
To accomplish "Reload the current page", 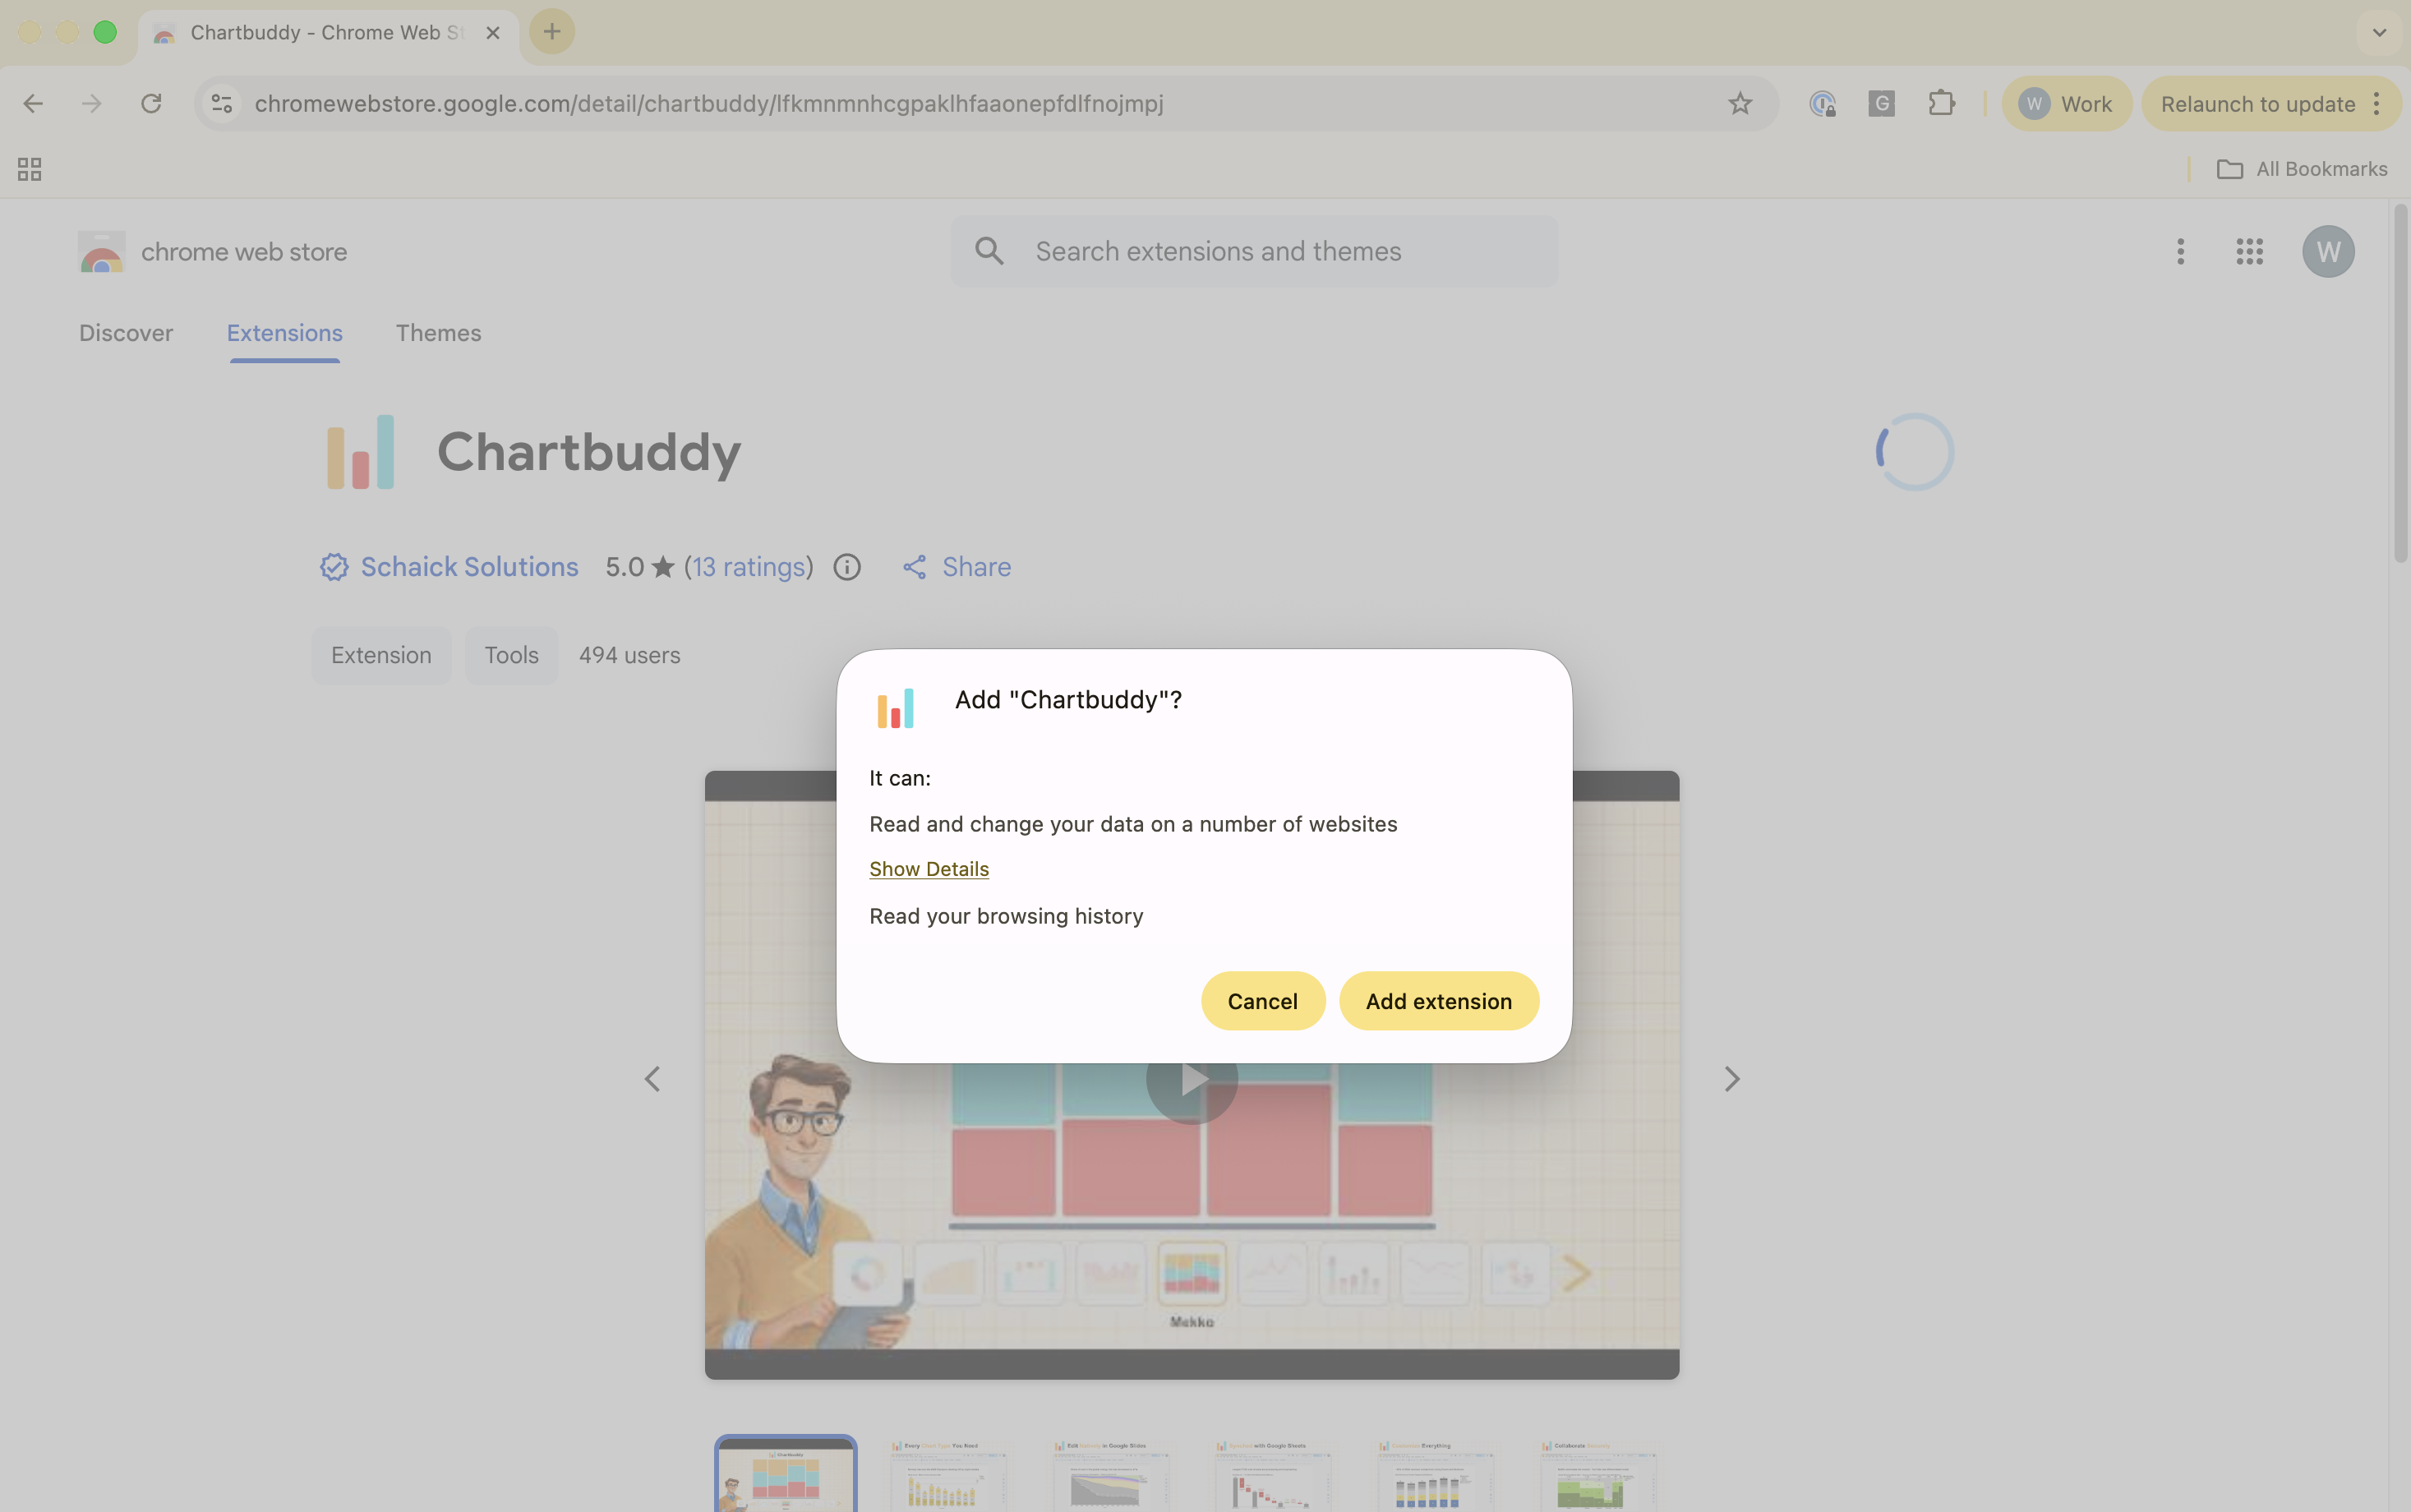I will tap(151, 103).
